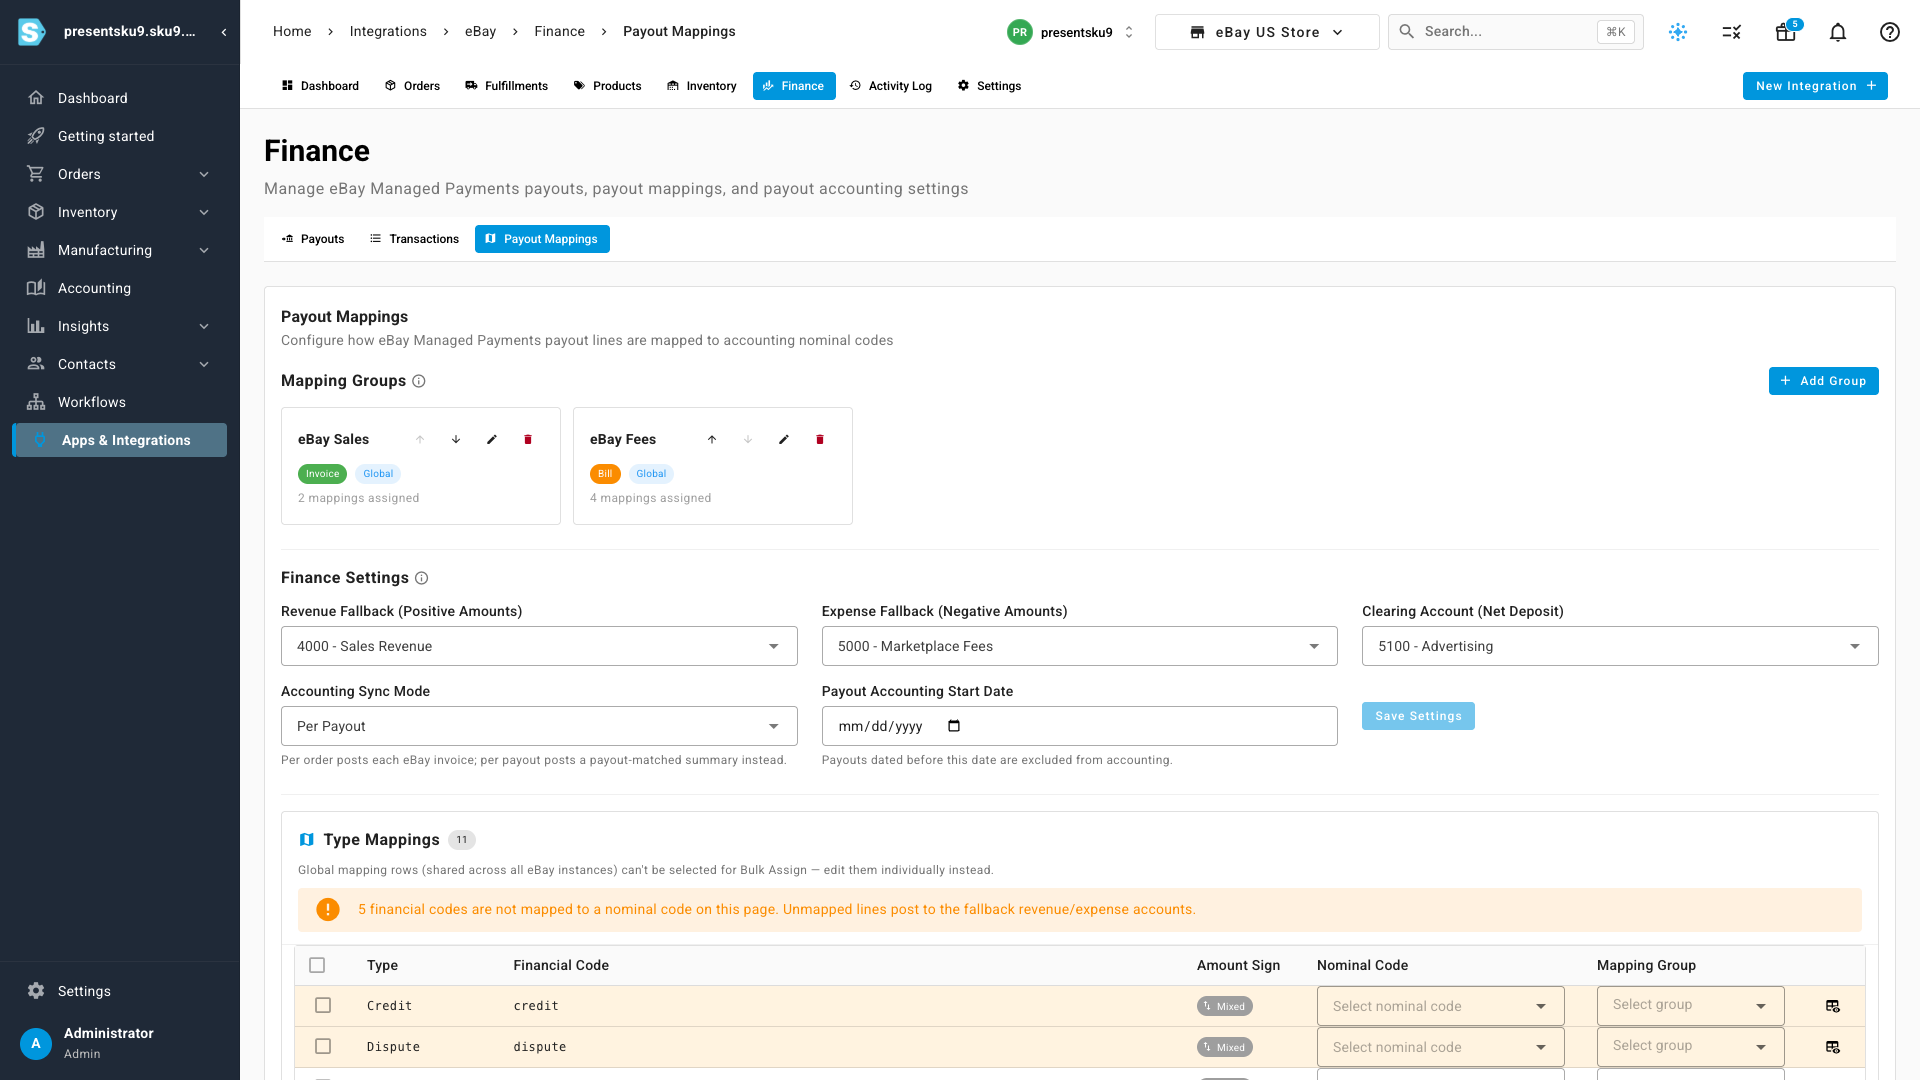The image size is (1920, 1080).
Task: Go to Integrations breadcrumb link
Action: pos(388,32)
